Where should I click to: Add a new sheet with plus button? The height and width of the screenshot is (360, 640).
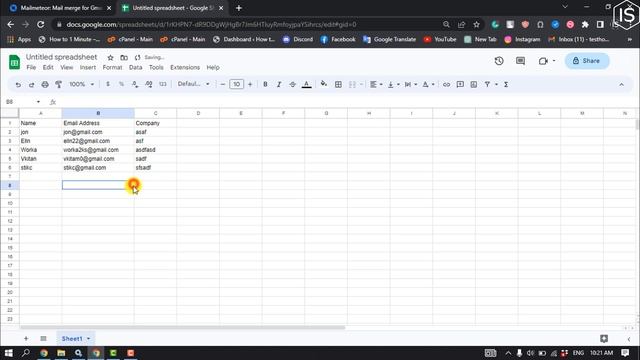[26, 338]
